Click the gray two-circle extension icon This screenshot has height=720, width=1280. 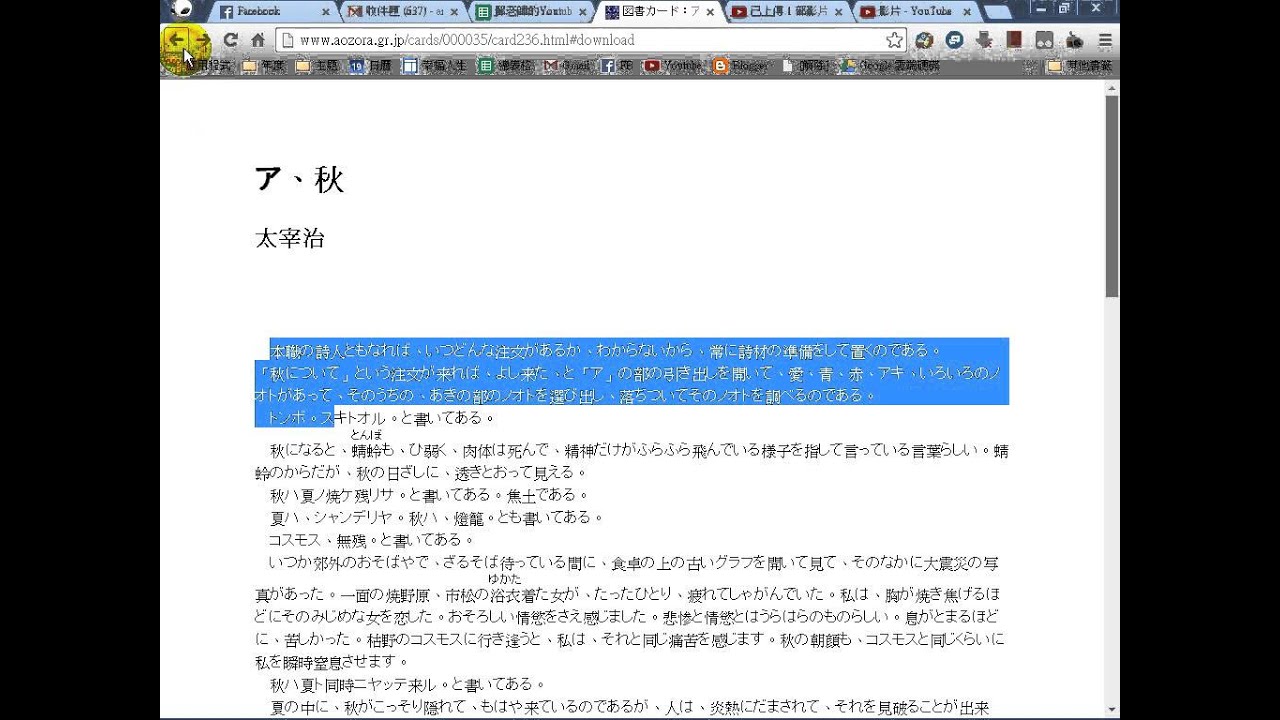pyautogui.click(x=1045, y=40)
